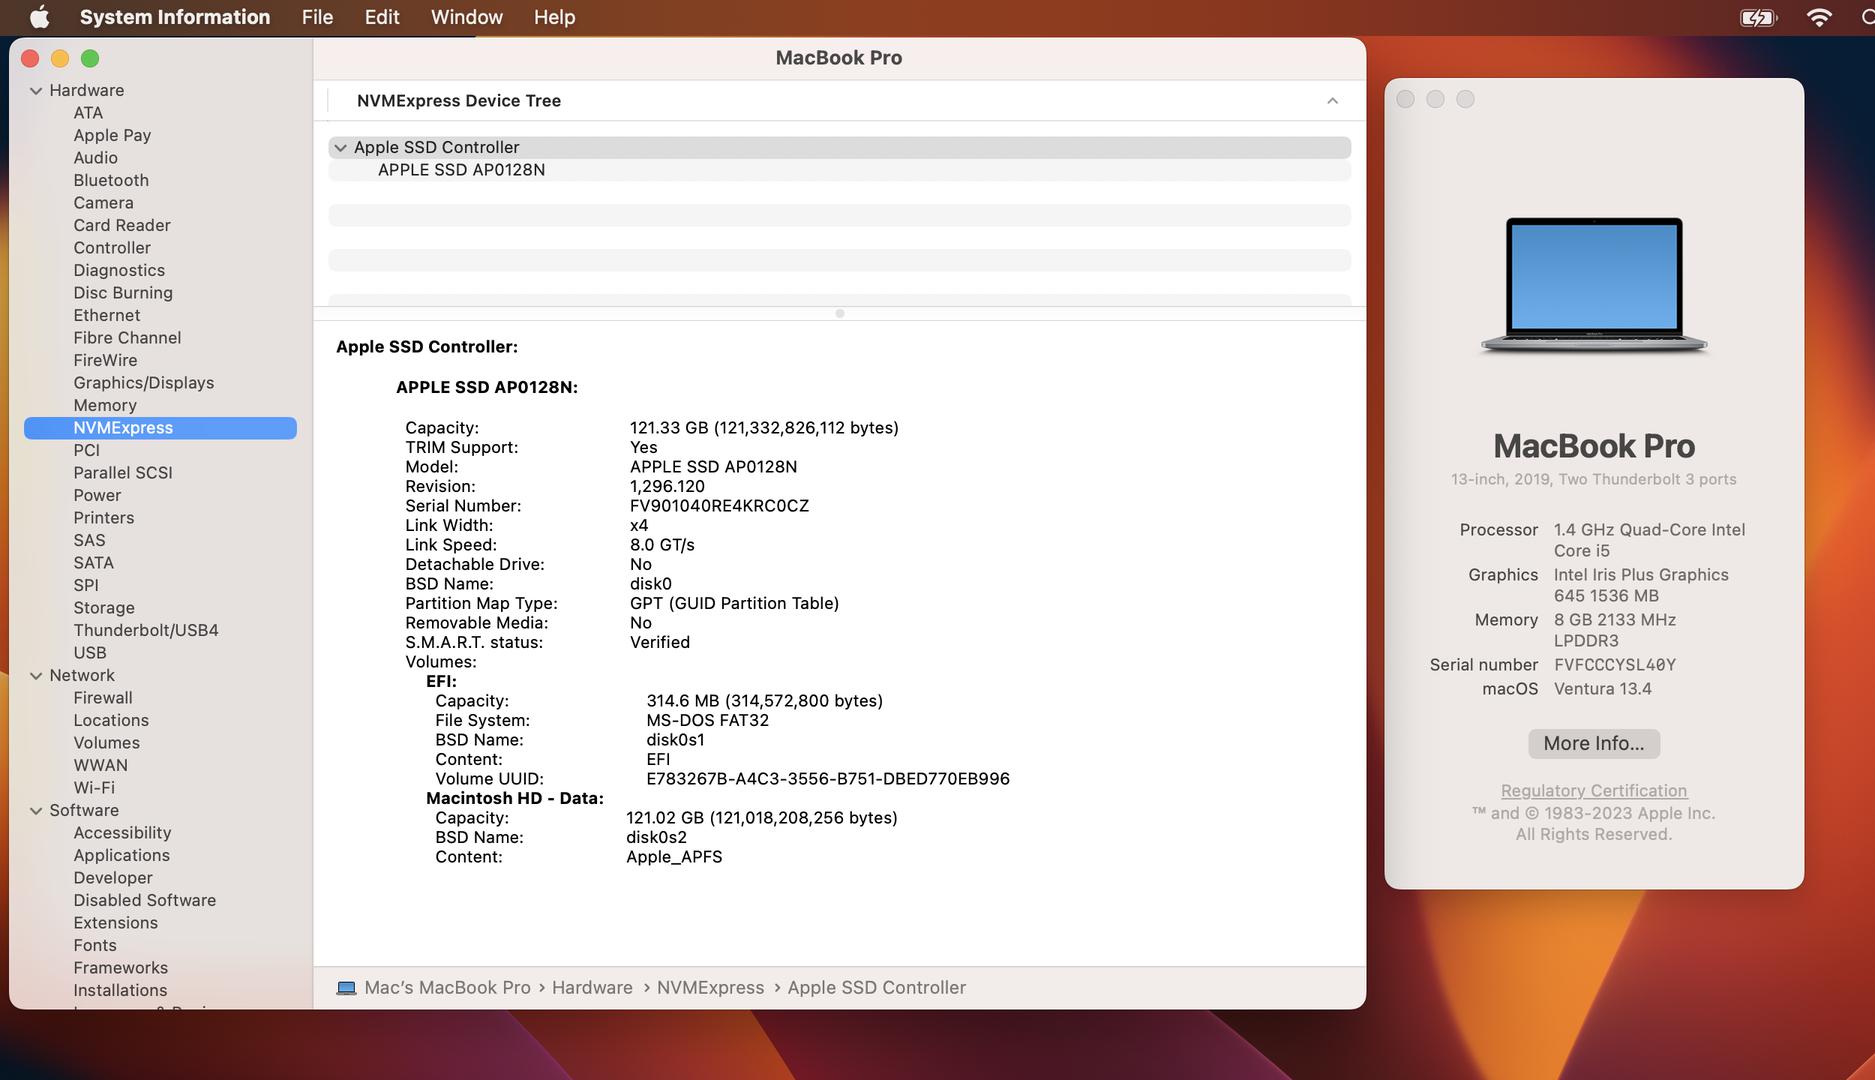Open the Apple menu icon

[x=39, y=17]
